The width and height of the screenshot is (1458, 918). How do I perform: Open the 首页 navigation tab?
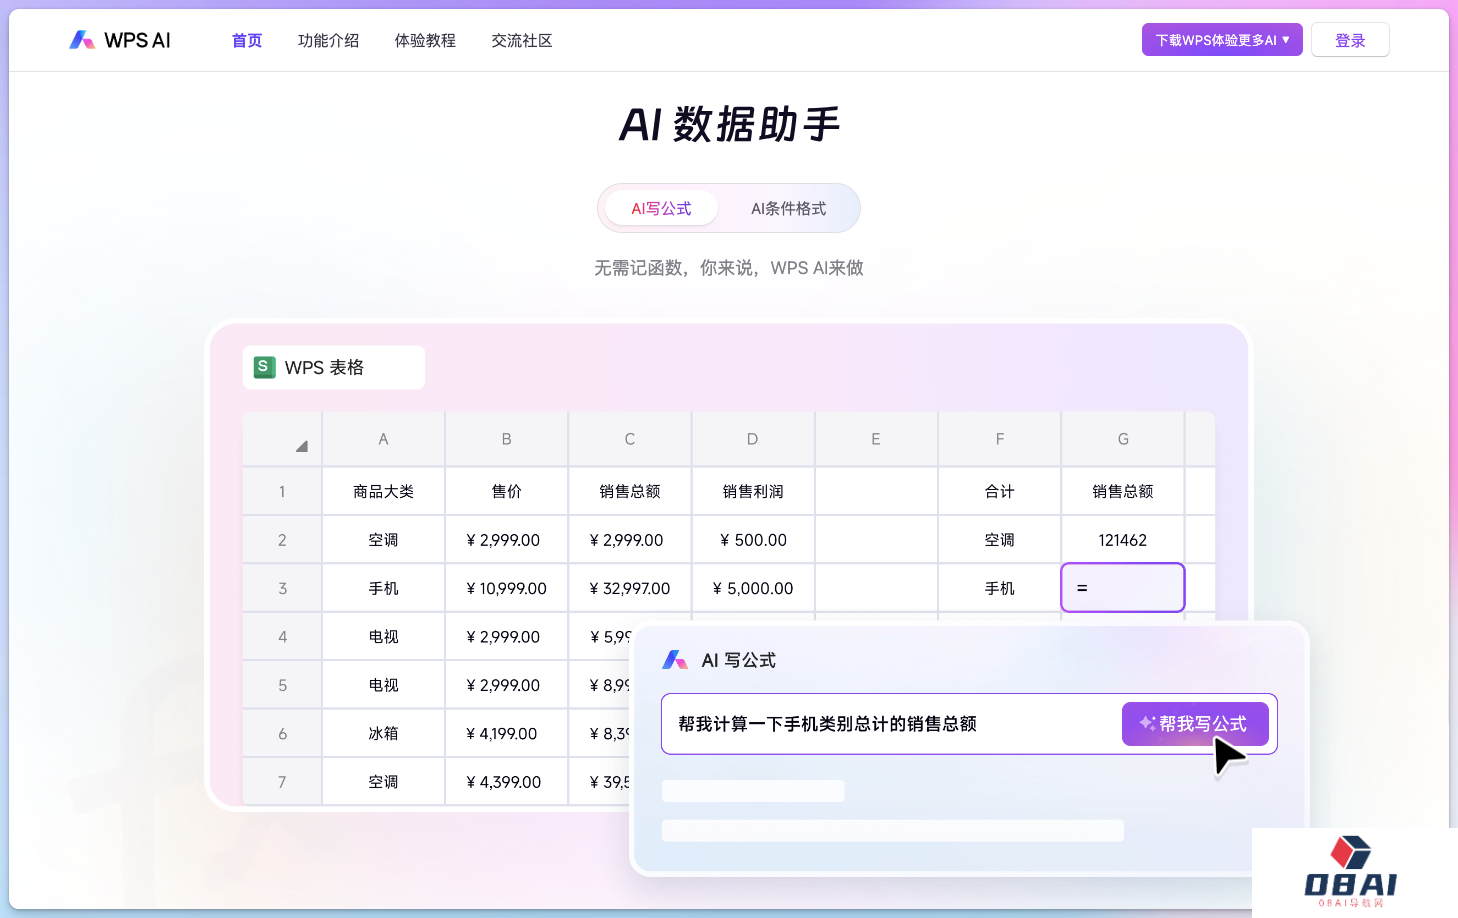pyautogui.click(x=247, y=41)
